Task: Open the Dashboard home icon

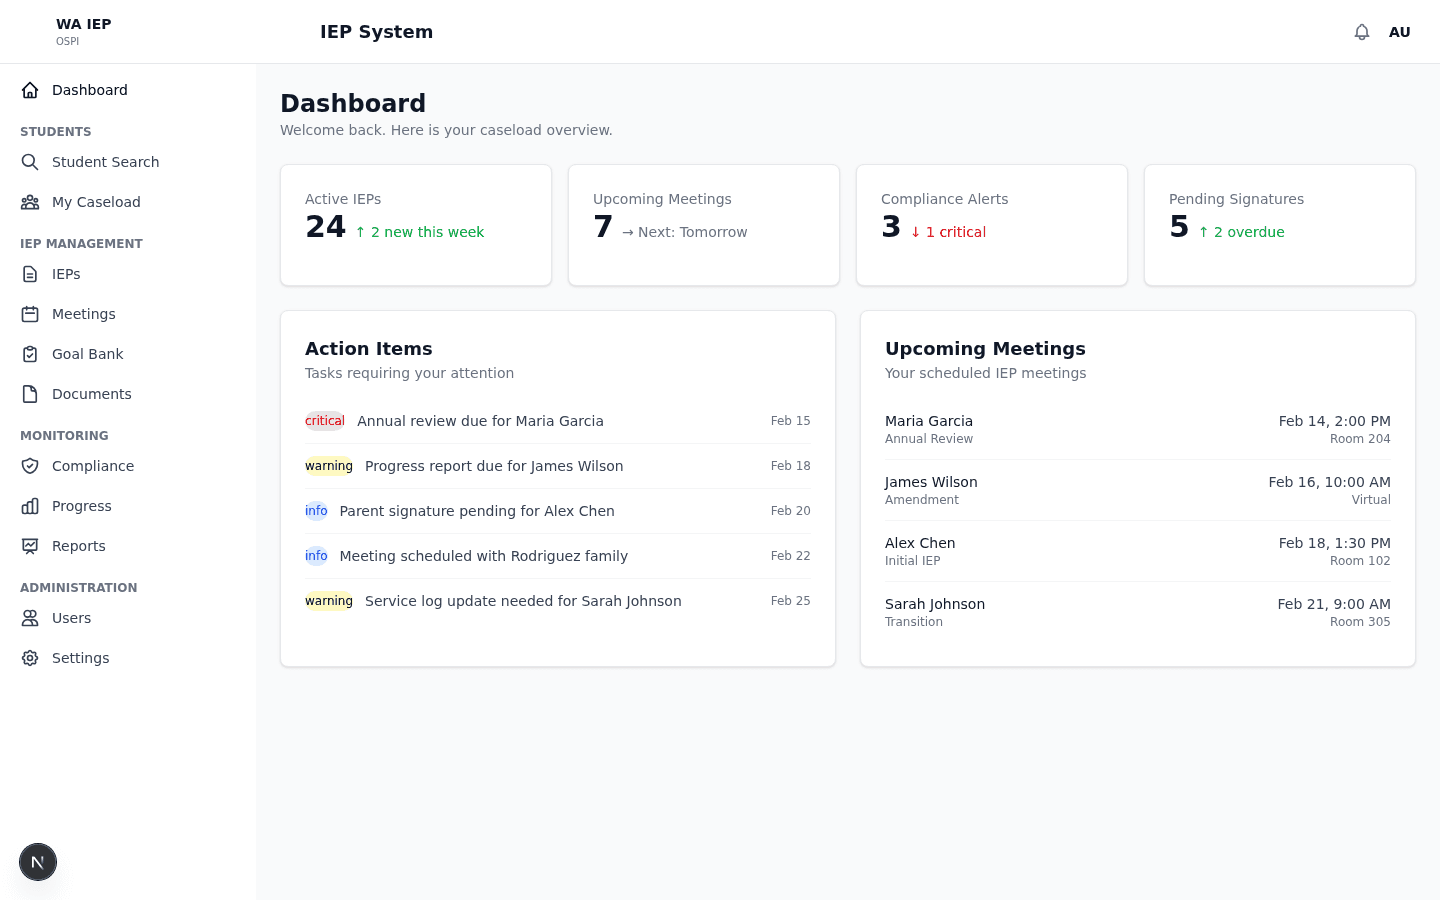Action: click(x=30, y=89)
